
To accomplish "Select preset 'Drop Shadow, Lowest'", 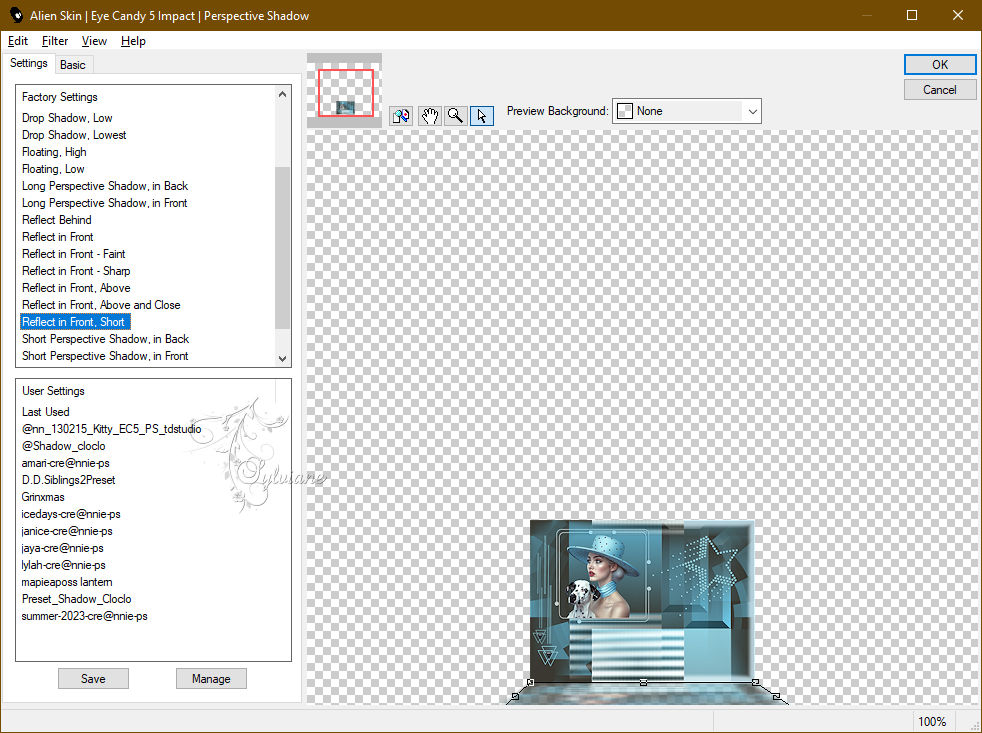I will [74, 135].
